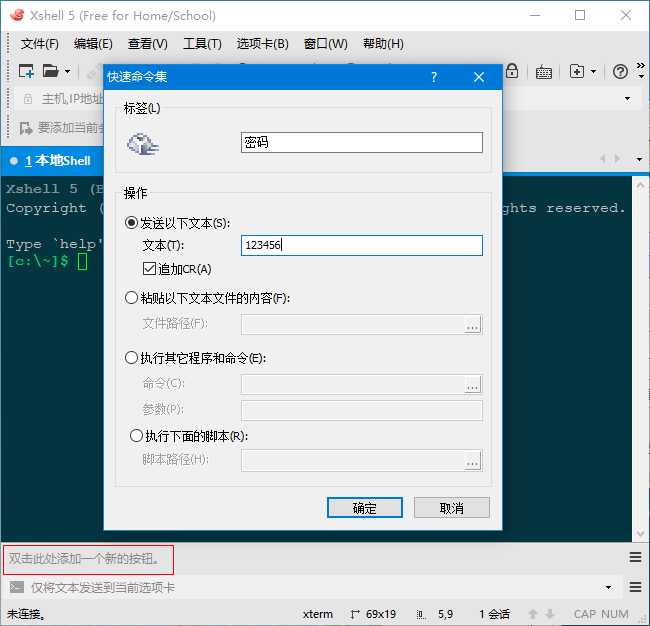The height and width of the screenshot is (626, 650).
Task: Open quick command bar hamburger menu
Action: click(x=635, y=557)
